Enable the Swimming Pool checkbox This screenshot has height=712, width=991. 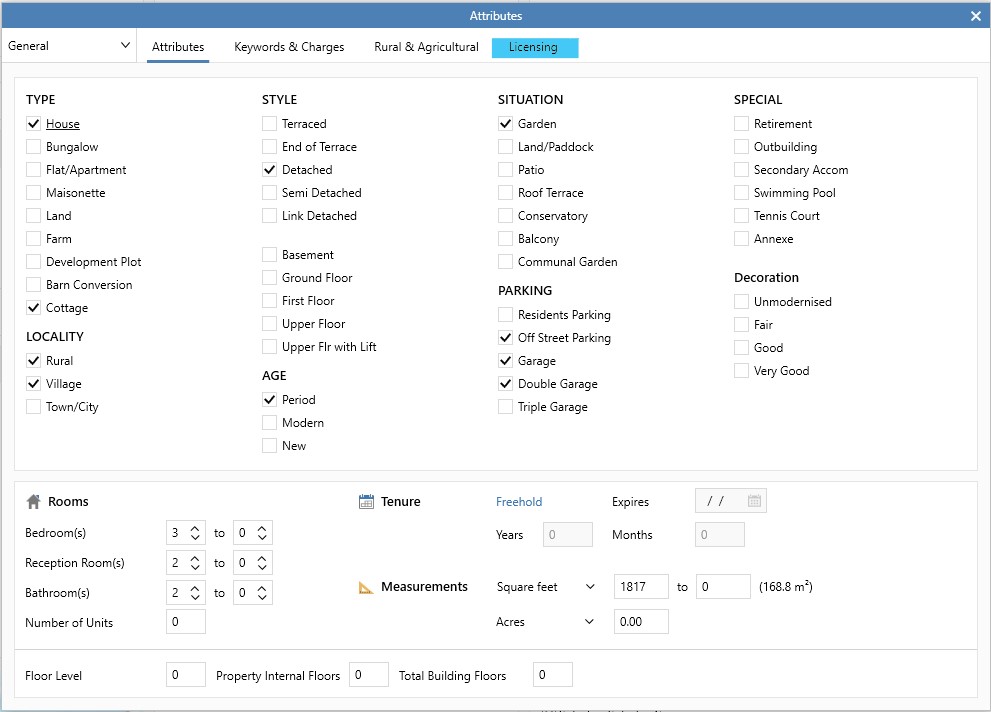point(741,193)
